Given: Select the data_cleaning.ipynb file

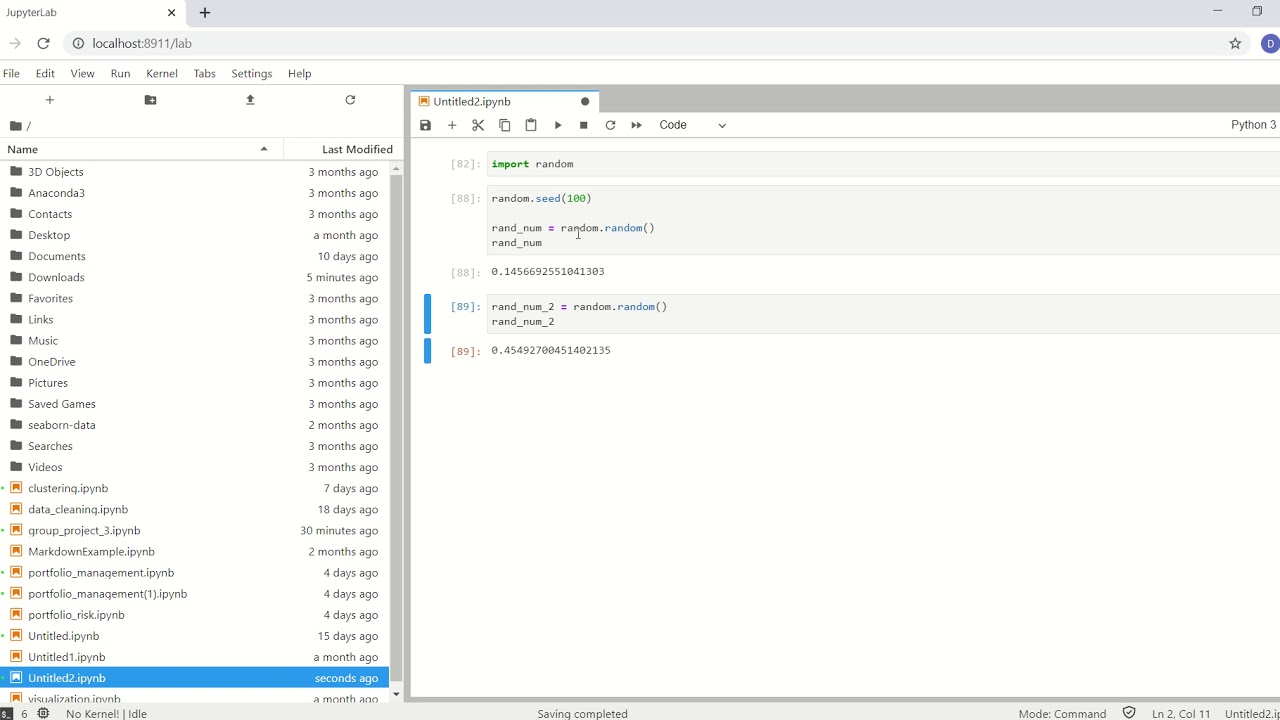Looking at the screenshot, I should [x=195, y=509].
